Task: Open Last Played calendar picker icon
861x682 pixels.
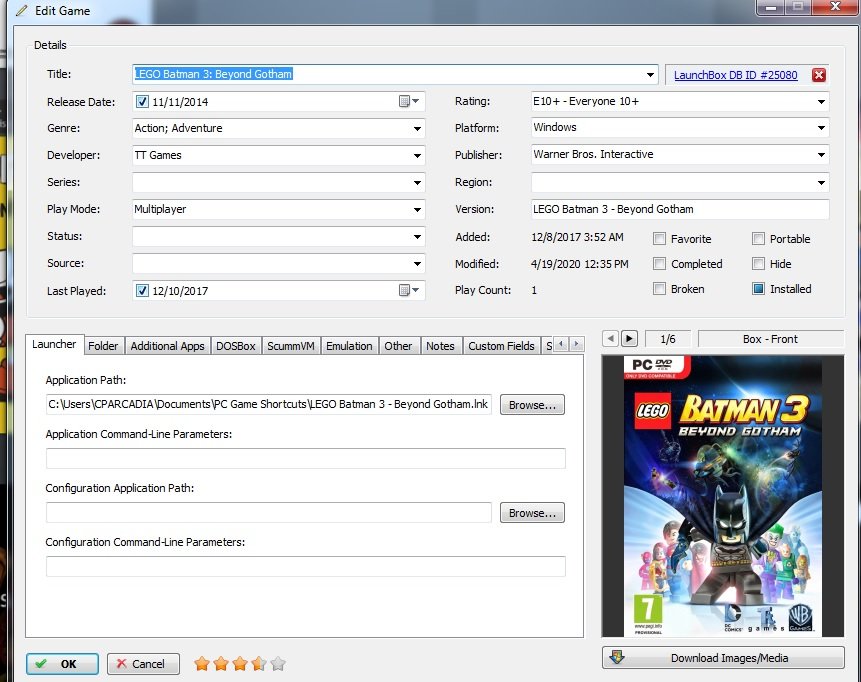Action: pyautogui.click(x=409, y=290)
